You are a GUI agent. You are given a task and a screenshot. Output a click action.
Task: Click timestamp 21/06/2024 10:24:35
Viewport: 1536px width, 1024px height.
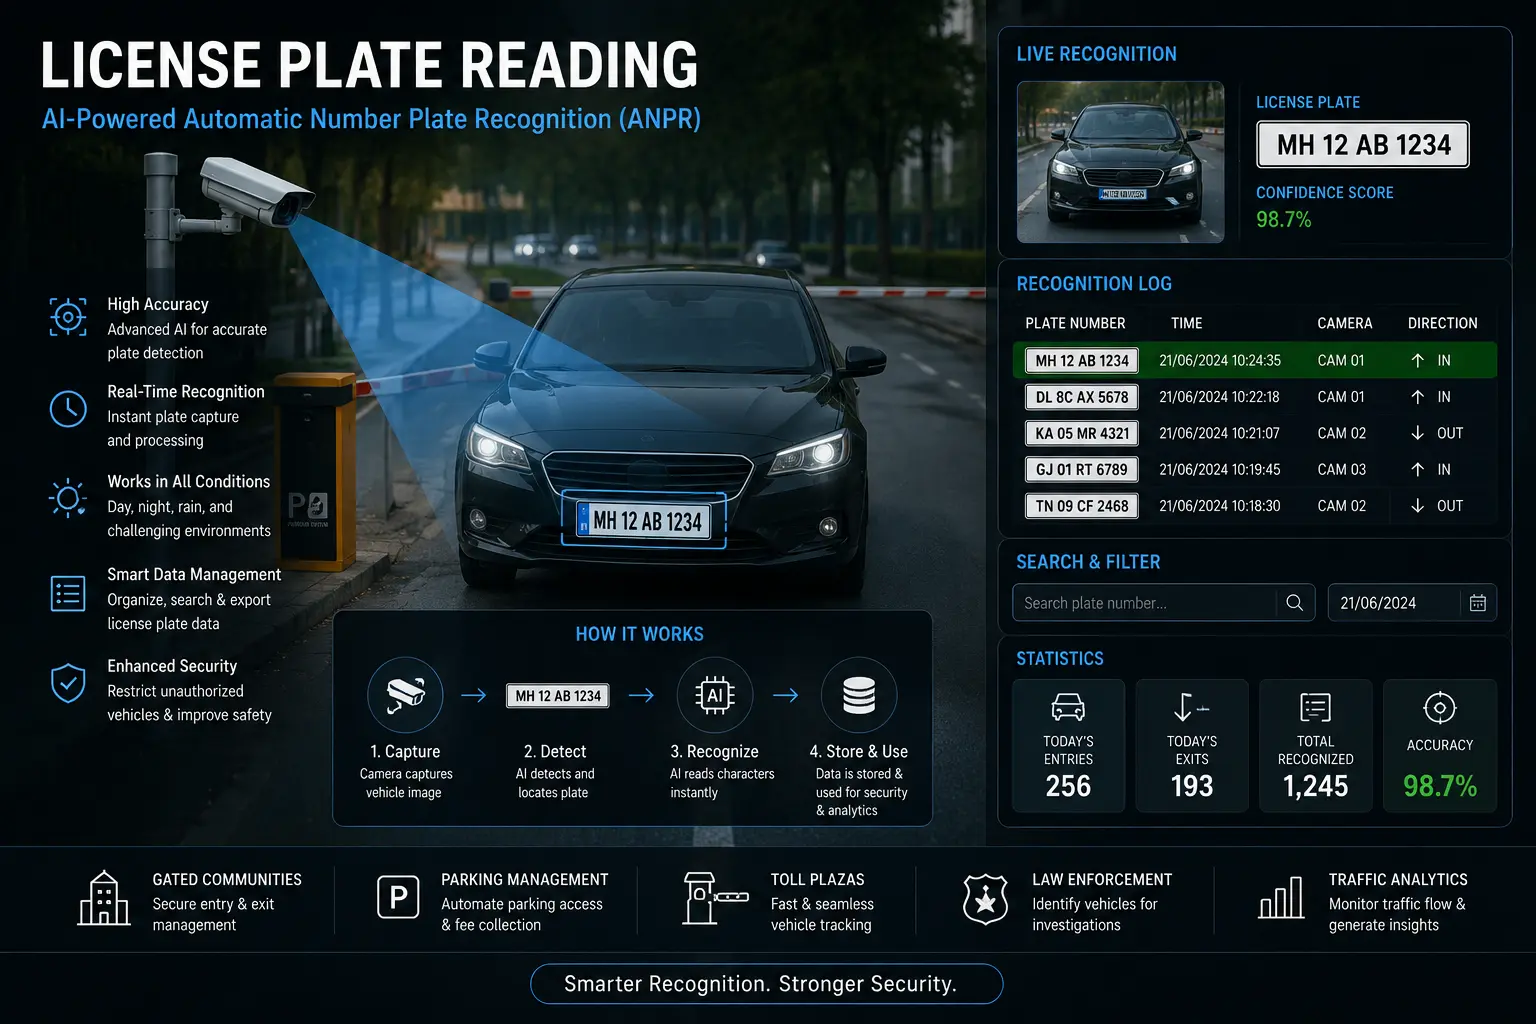coord(1220,360)
